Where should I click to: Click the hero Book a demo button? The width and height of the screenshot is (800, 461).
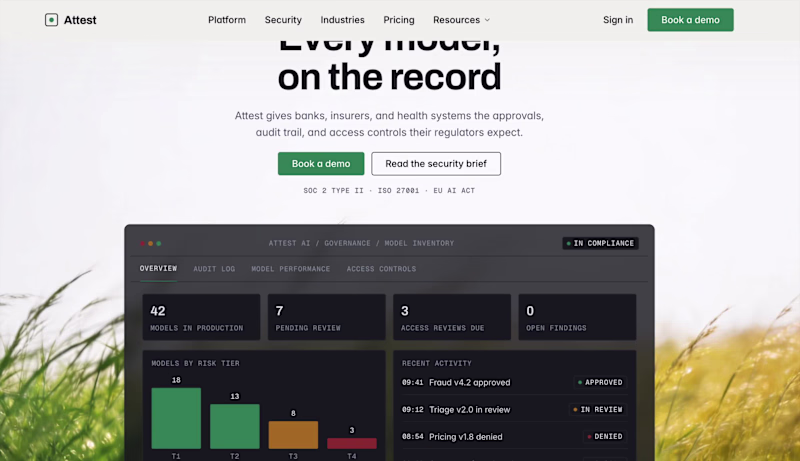click(x=321, y=164)
